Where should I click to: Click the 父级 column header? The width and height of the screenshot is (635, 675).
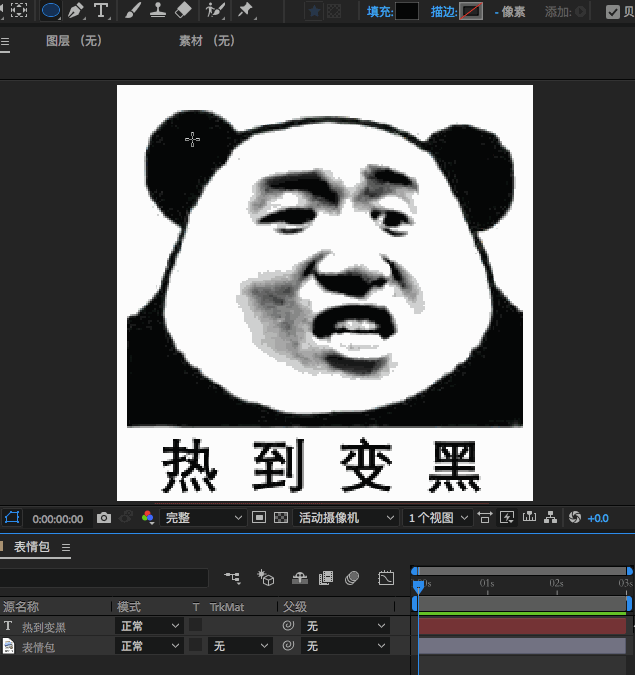[x=294, y=607]
